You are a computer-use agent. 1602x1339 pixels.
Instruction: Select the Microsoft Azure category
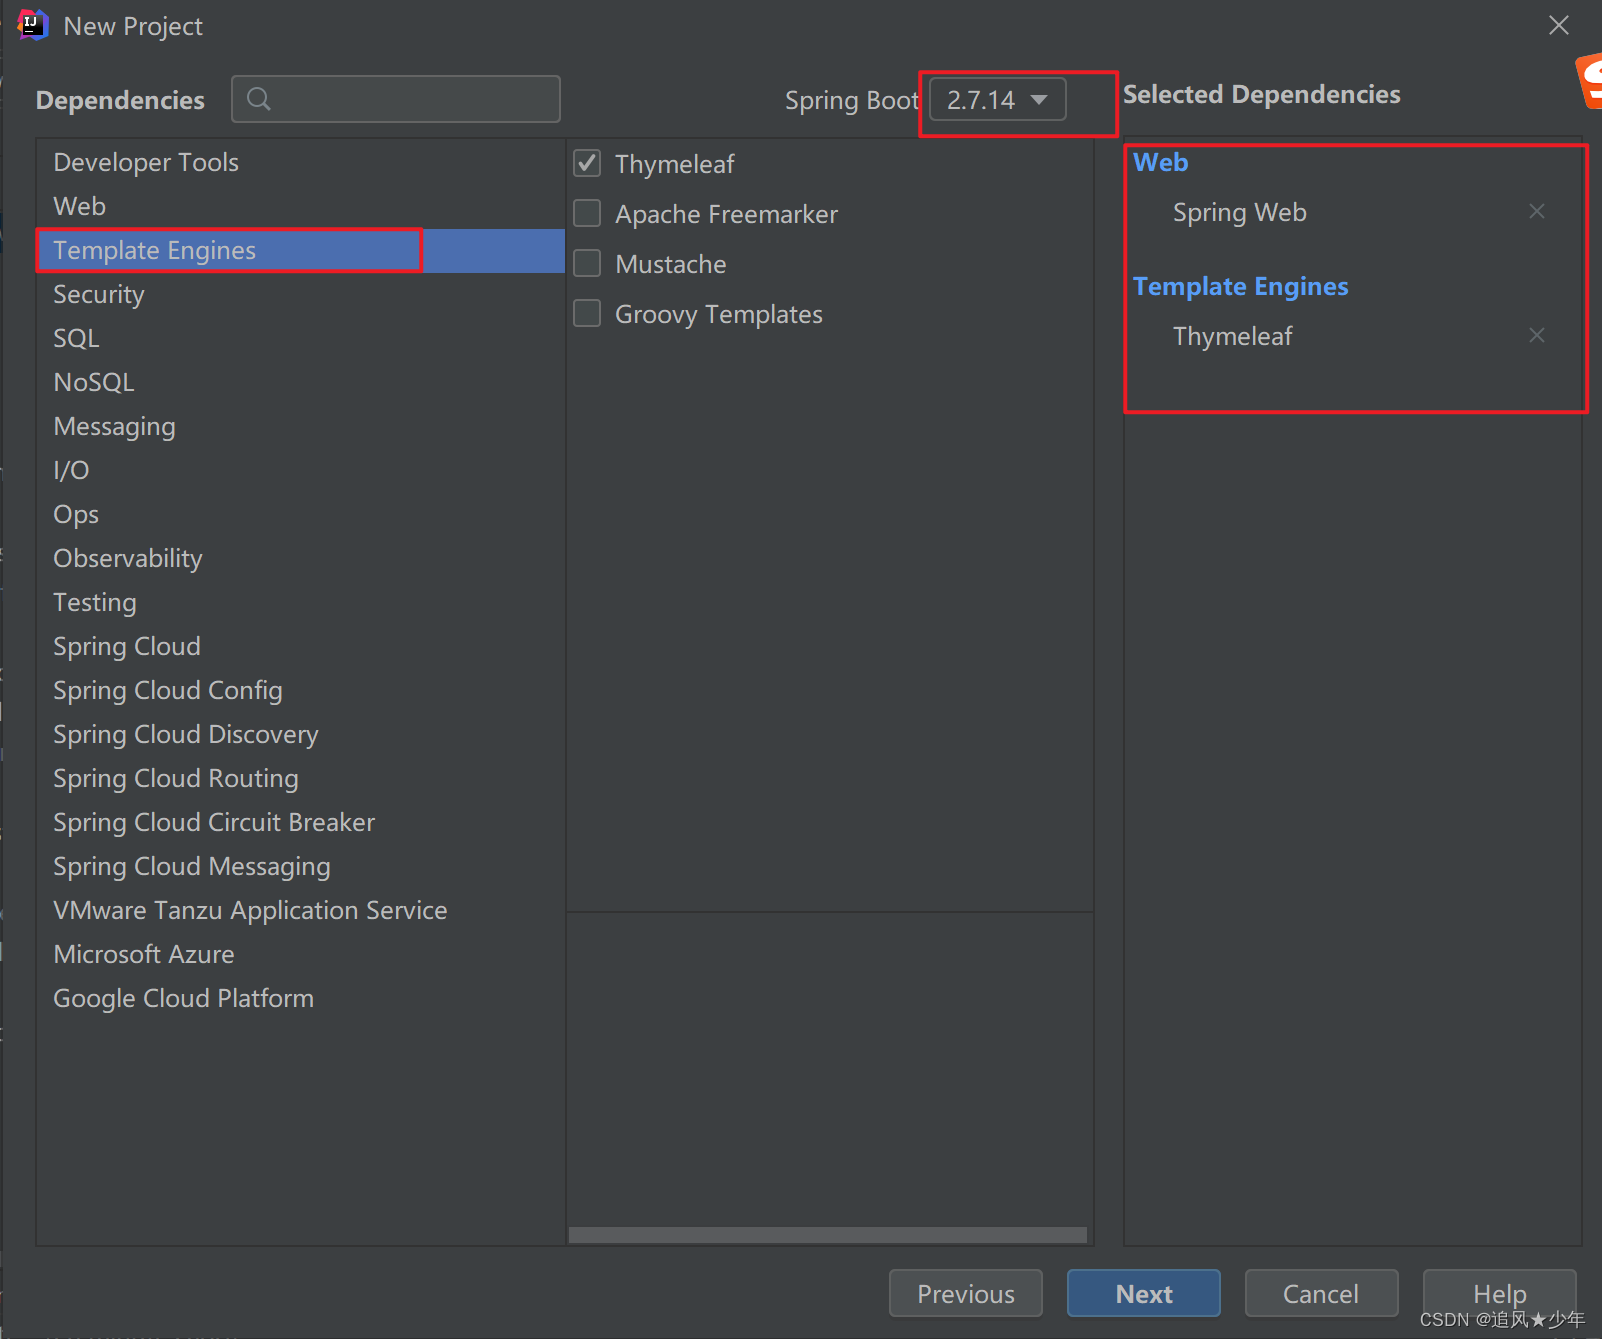301,954
